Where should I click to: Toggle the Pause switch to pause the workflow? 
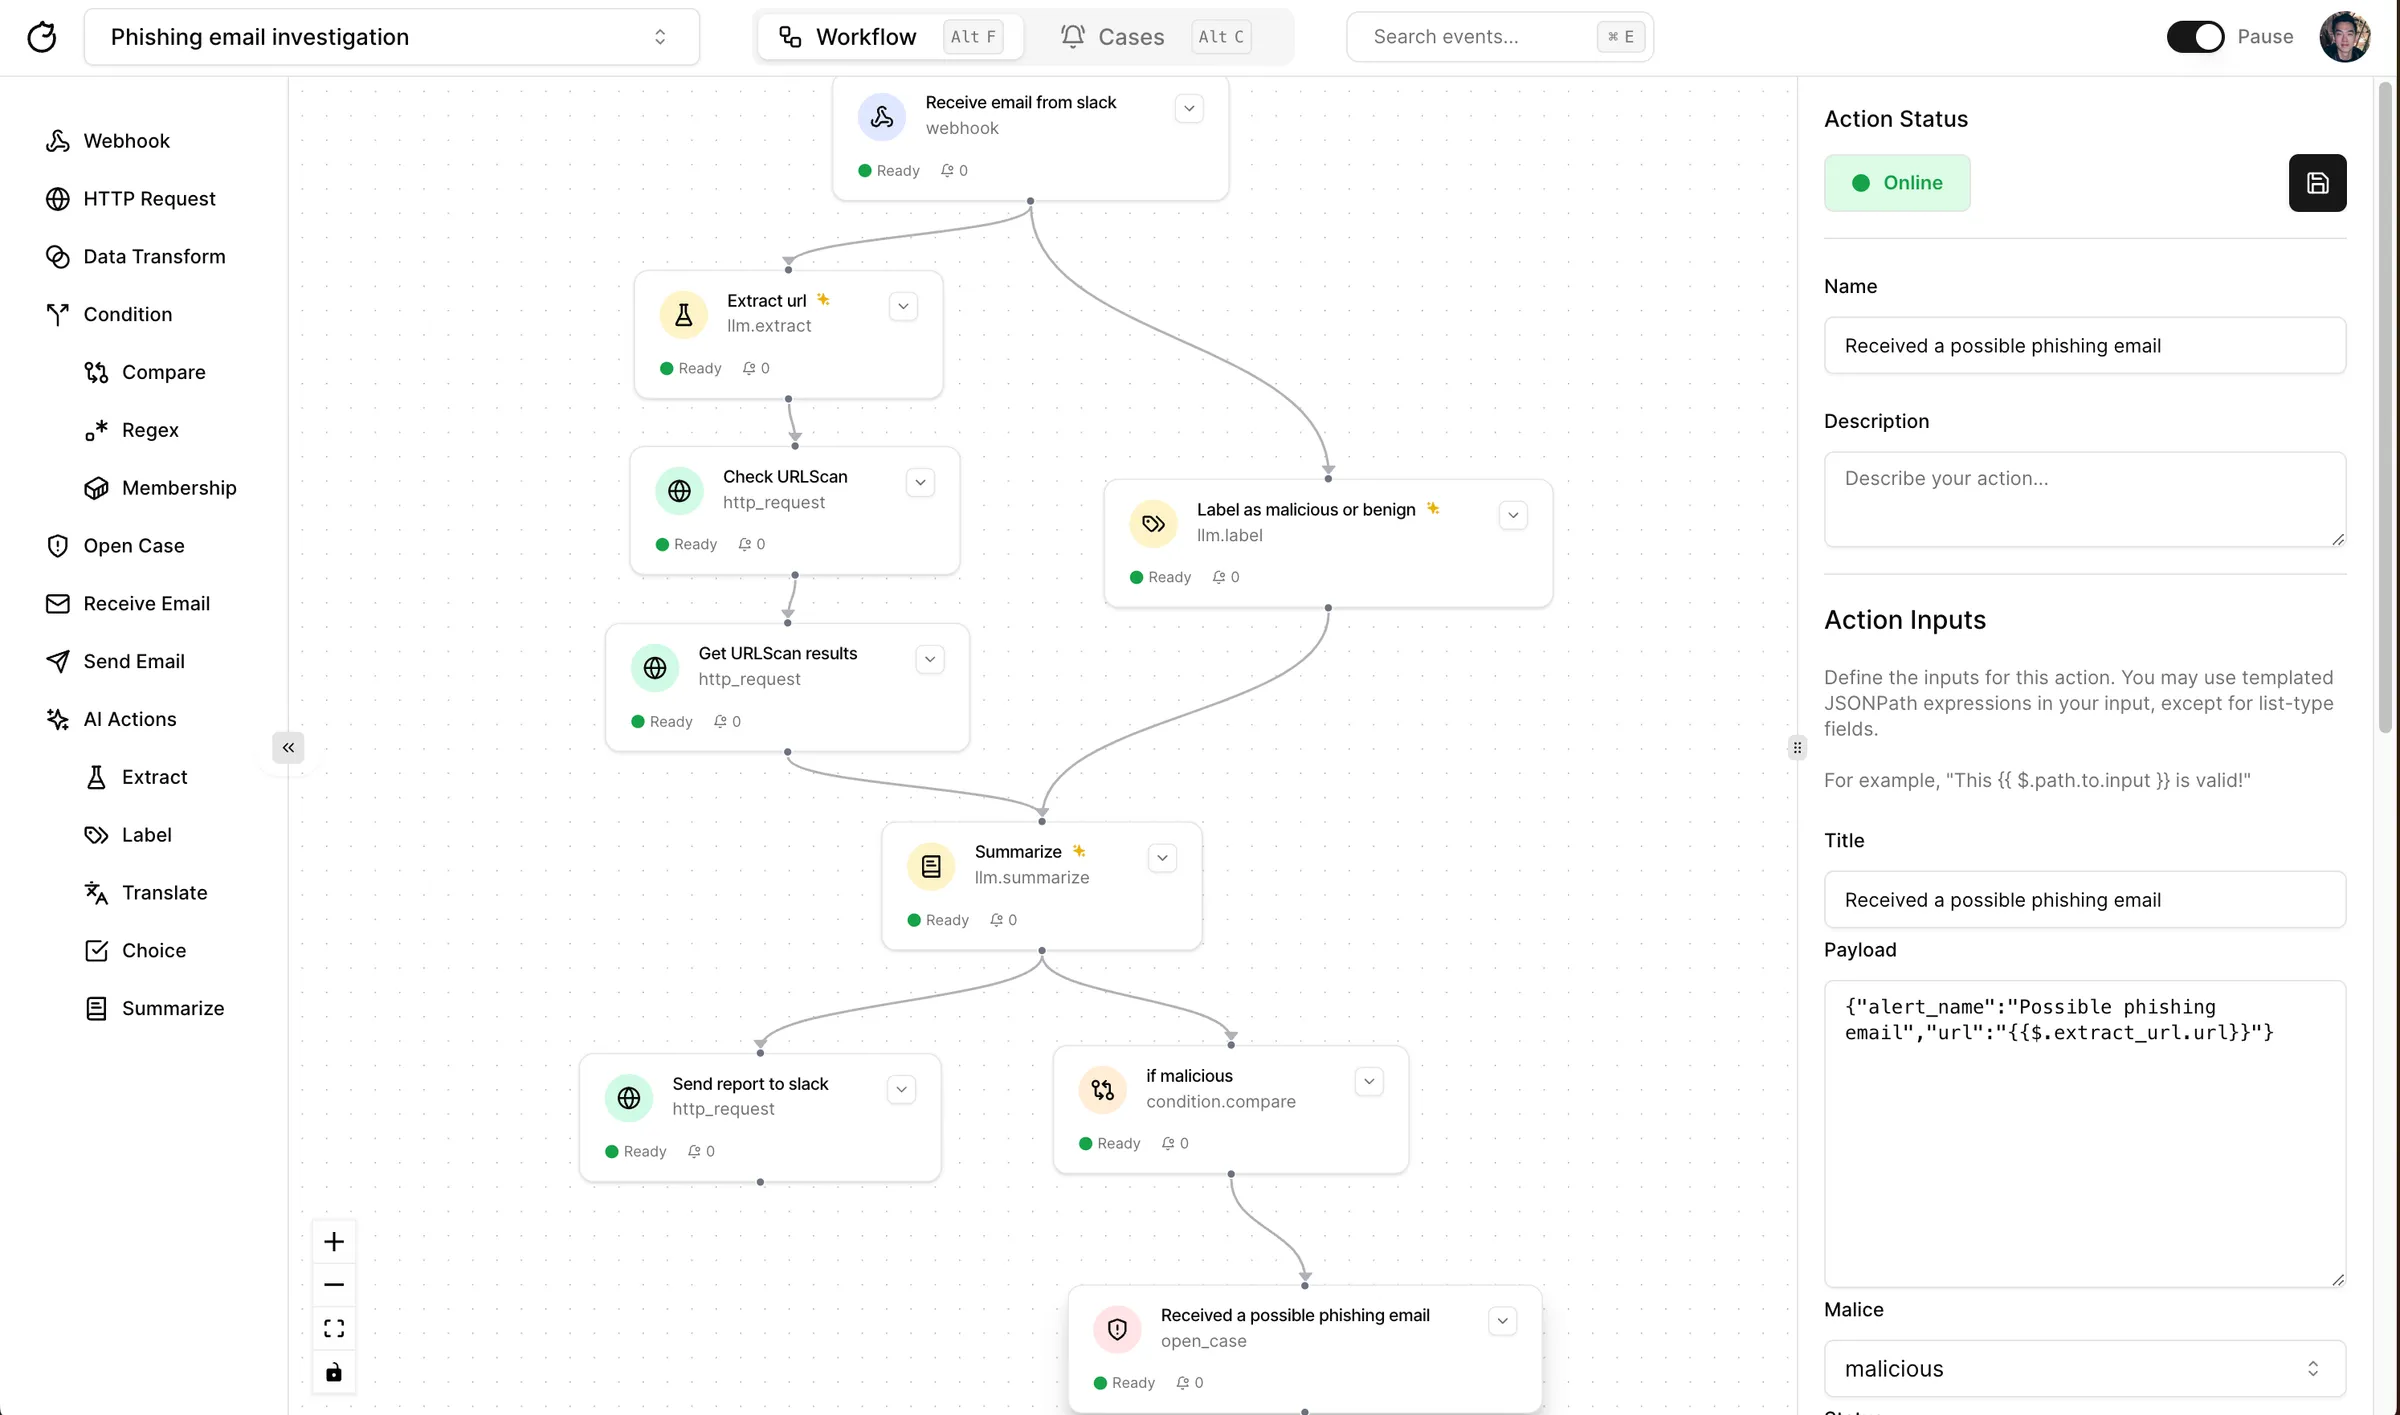(x=2194, y=36)
